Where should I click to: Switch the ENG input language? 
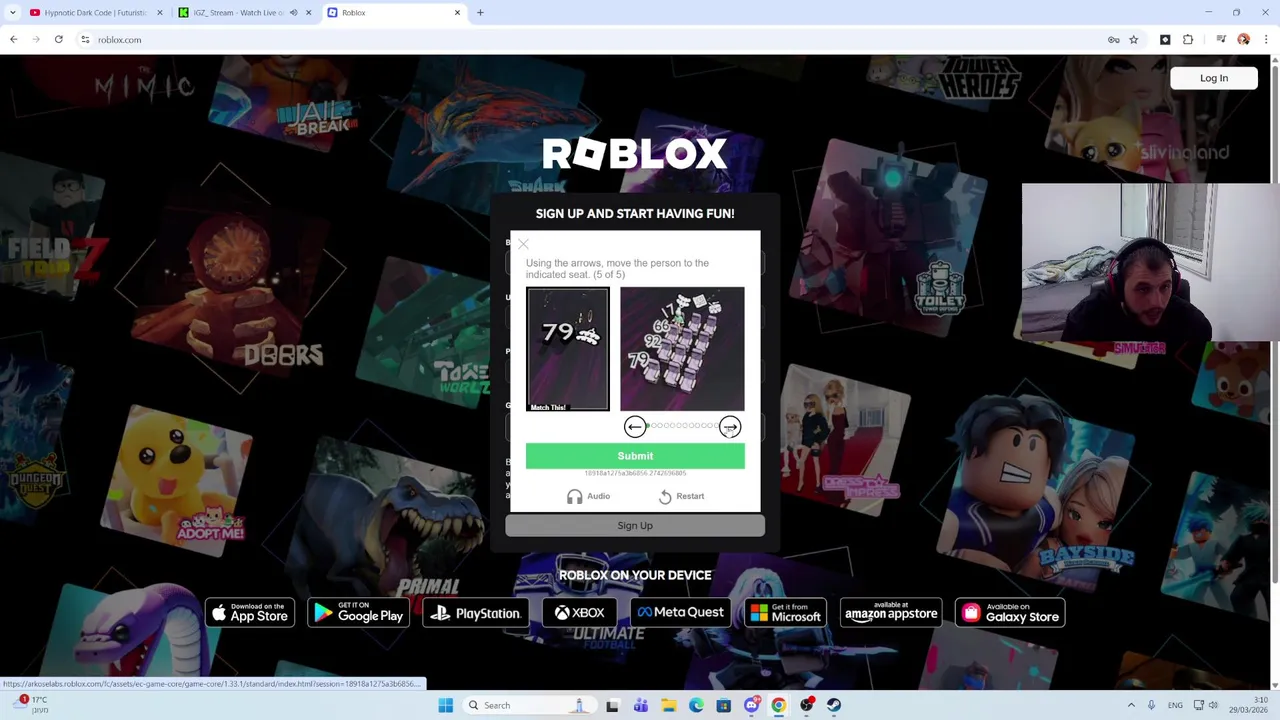pyautogui.click(x=1176, y=705)
